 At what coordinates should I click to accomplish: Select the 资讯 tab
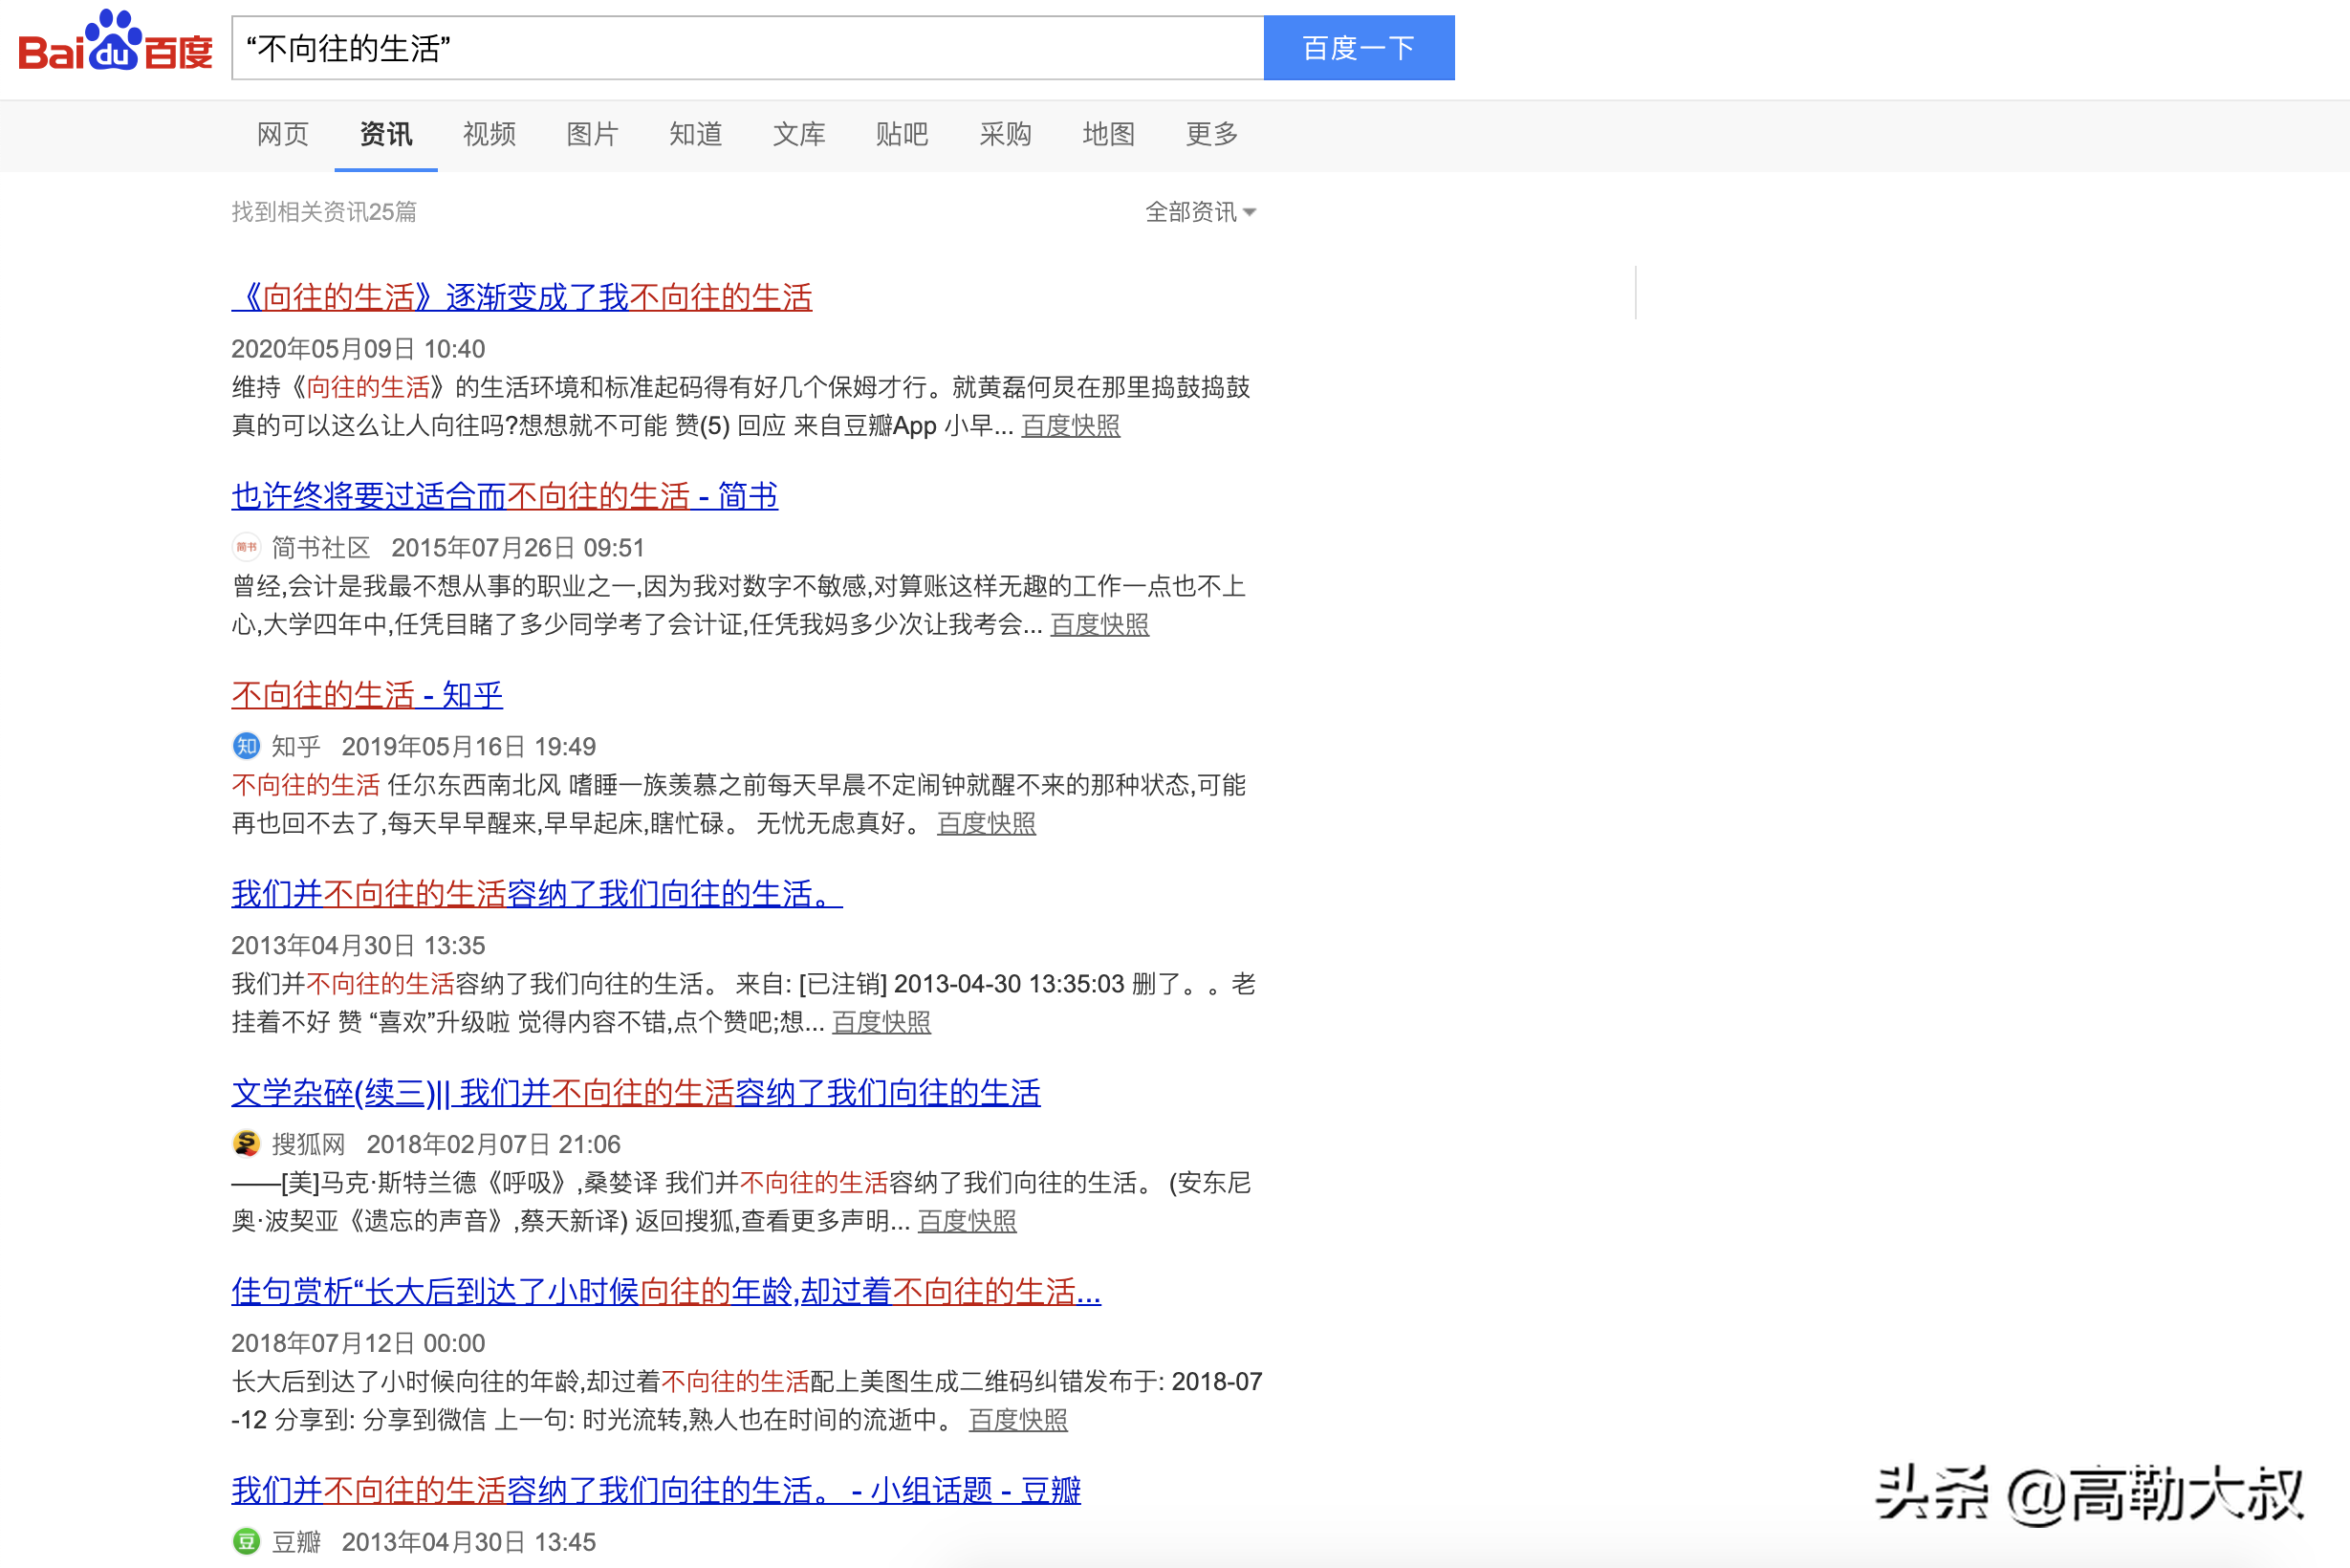tap(386, 134)
